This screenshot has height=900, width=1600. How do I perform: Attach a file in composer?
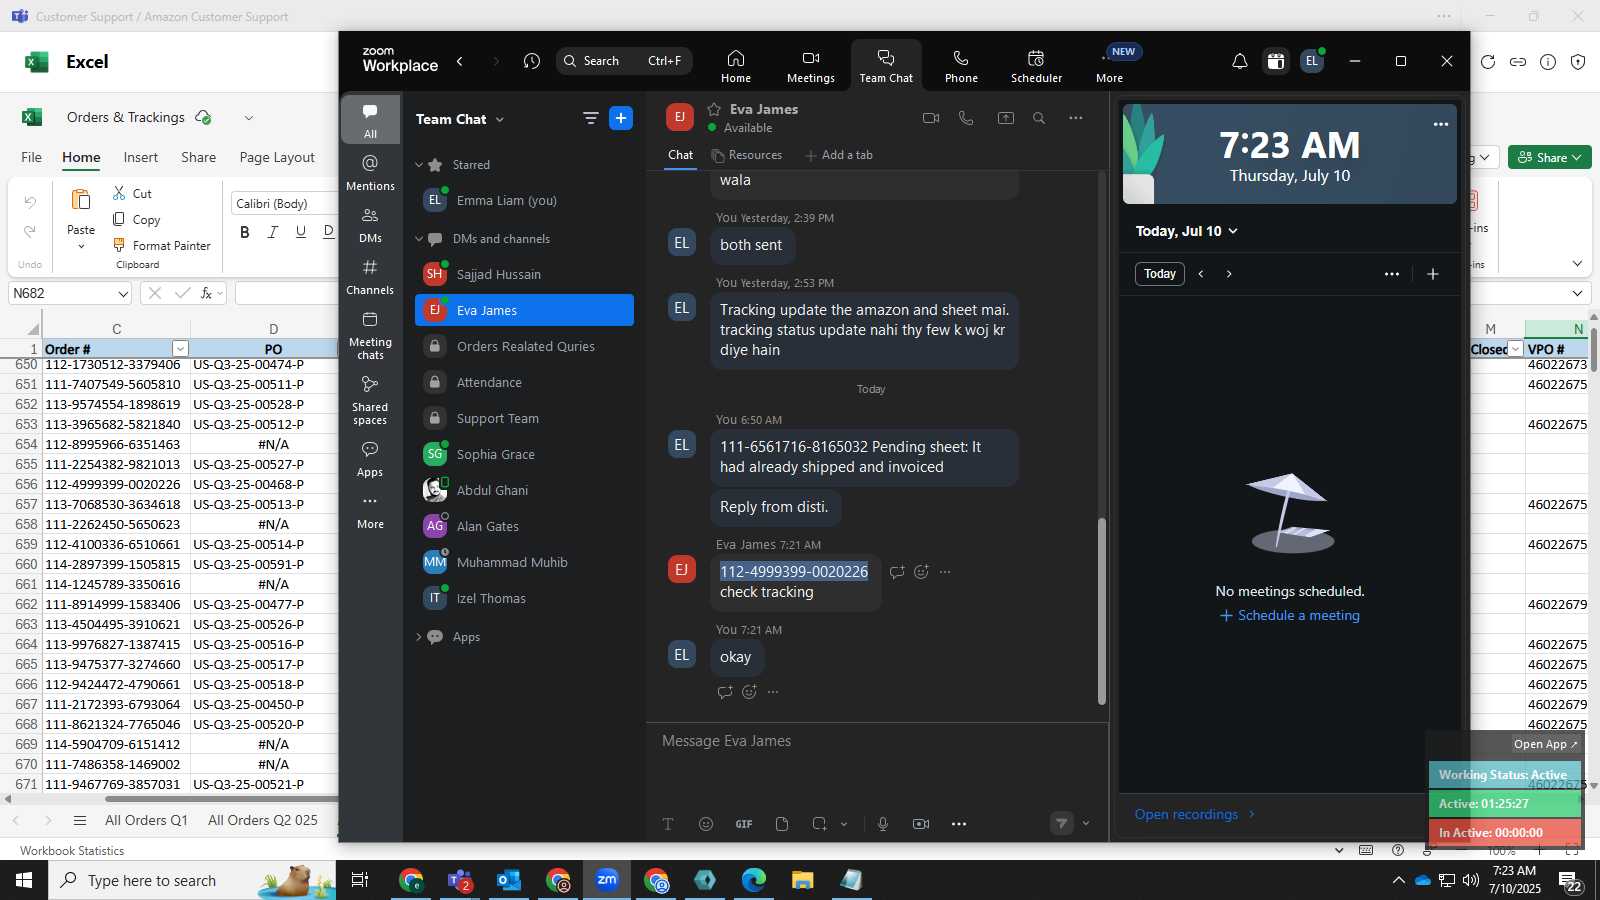pos(782,824)
